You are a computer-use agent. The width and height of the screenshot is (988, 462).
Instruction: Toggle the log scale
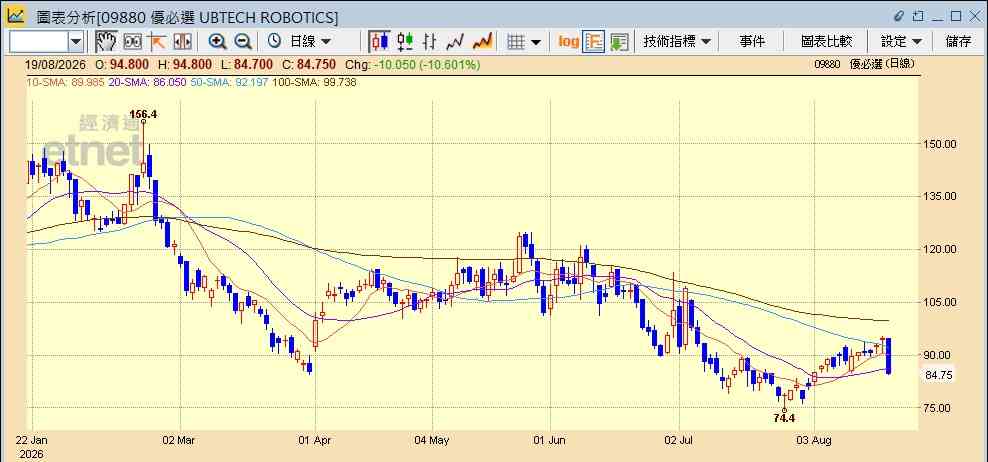(568, 42)
